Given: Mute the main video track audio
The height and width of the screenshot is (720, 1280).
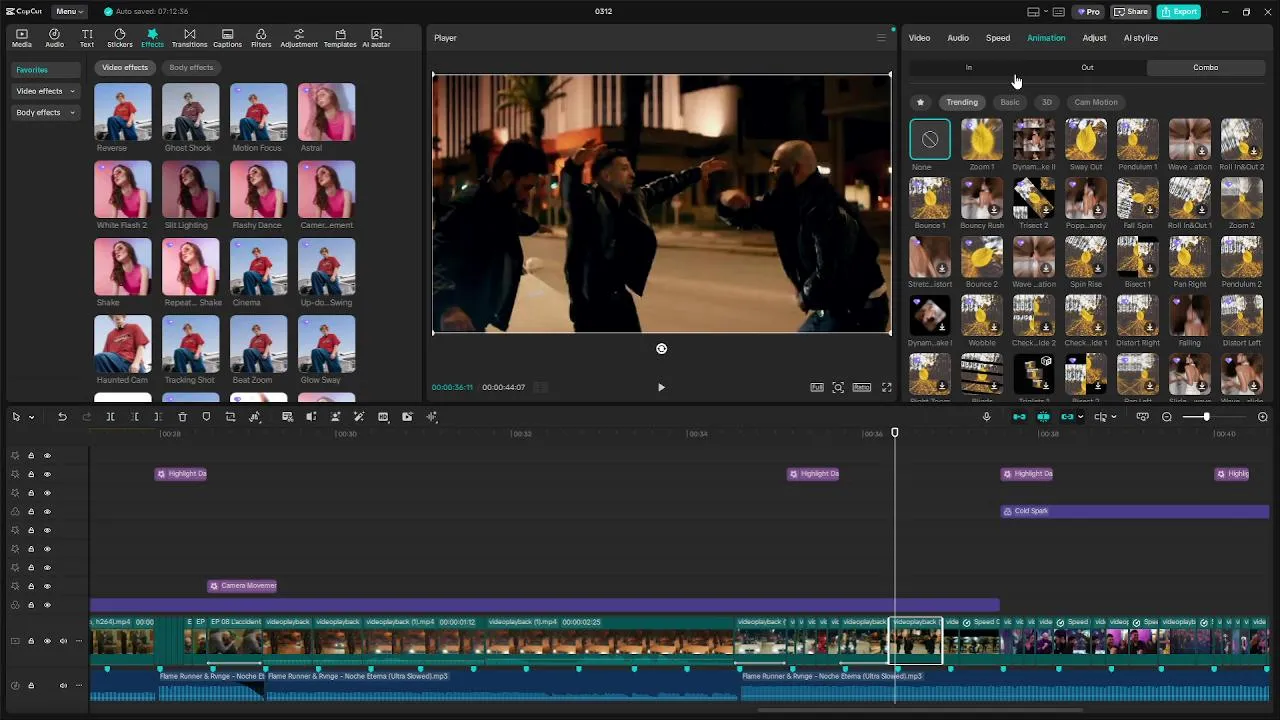Looking at the screenshot, I should pyautogui.click(x=63, y=641).
